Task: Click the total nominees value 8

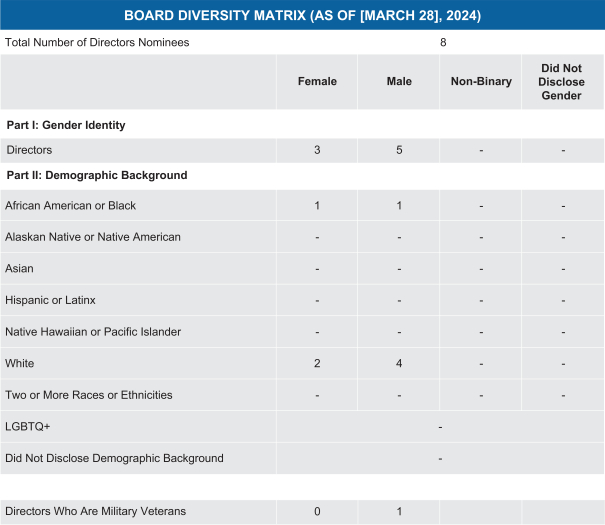Action: click(441, 43)
